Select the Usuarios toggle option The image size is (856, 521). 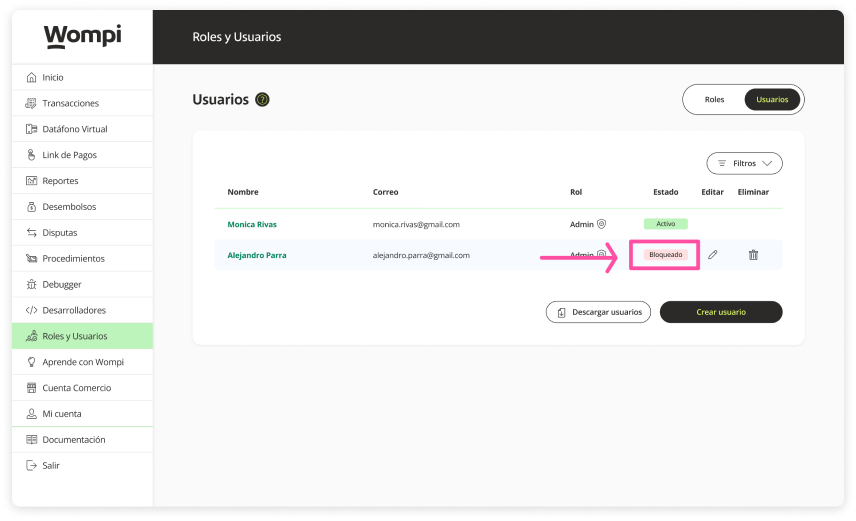(772, 100)
